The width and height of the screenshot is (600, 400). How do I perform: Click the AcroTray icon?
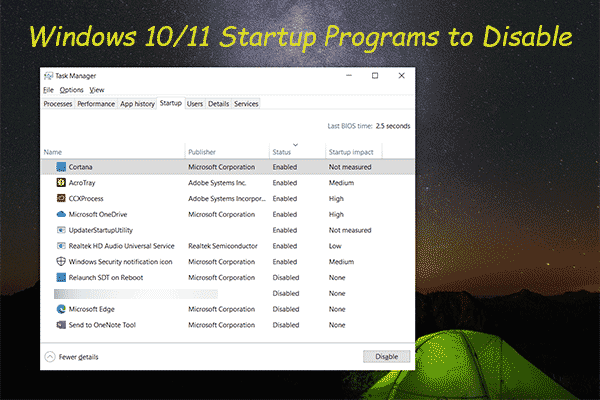pyautogui.click(x=61, y=183)
